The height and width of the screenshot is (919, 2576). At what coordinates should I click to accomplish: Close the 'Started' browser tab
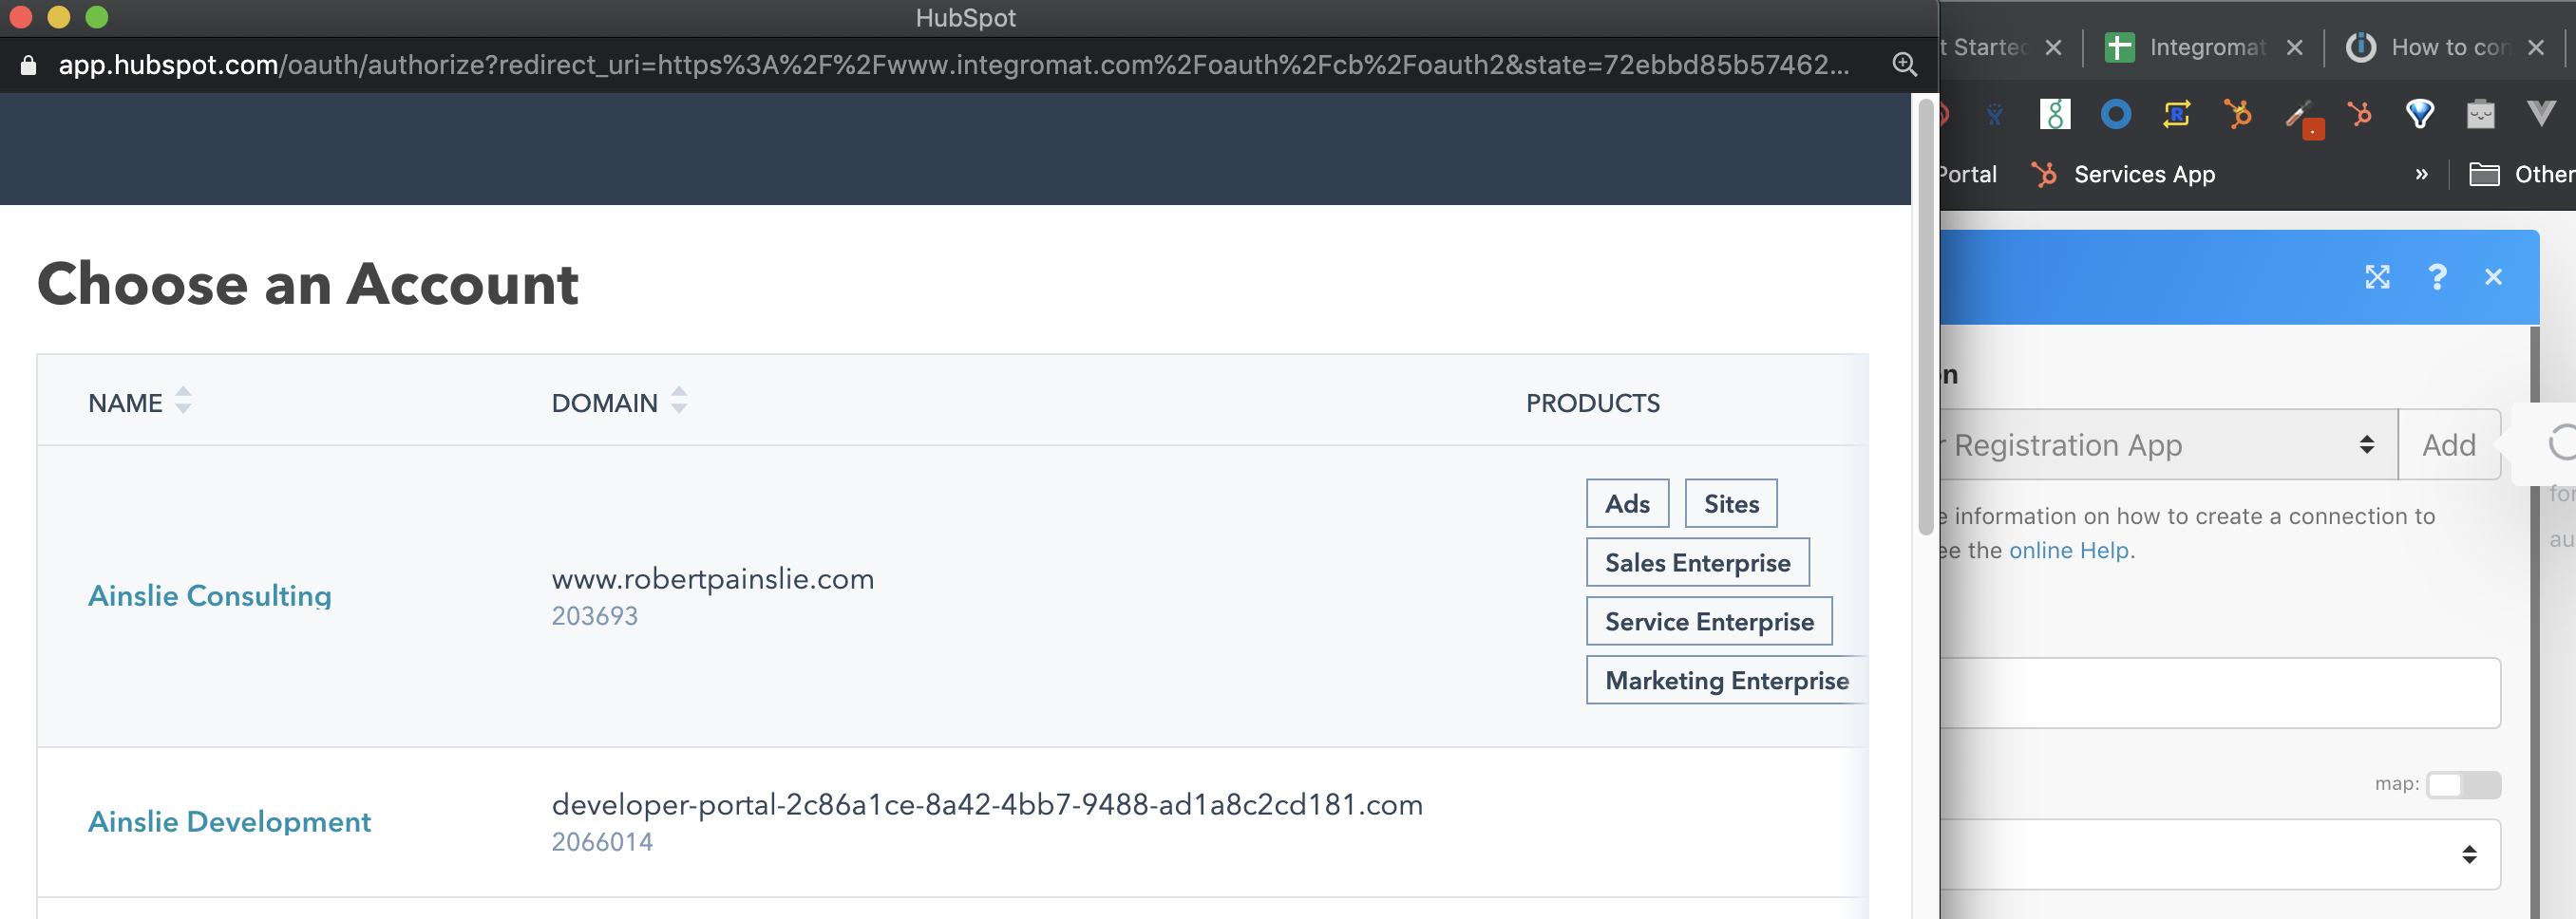[2053, 48]
